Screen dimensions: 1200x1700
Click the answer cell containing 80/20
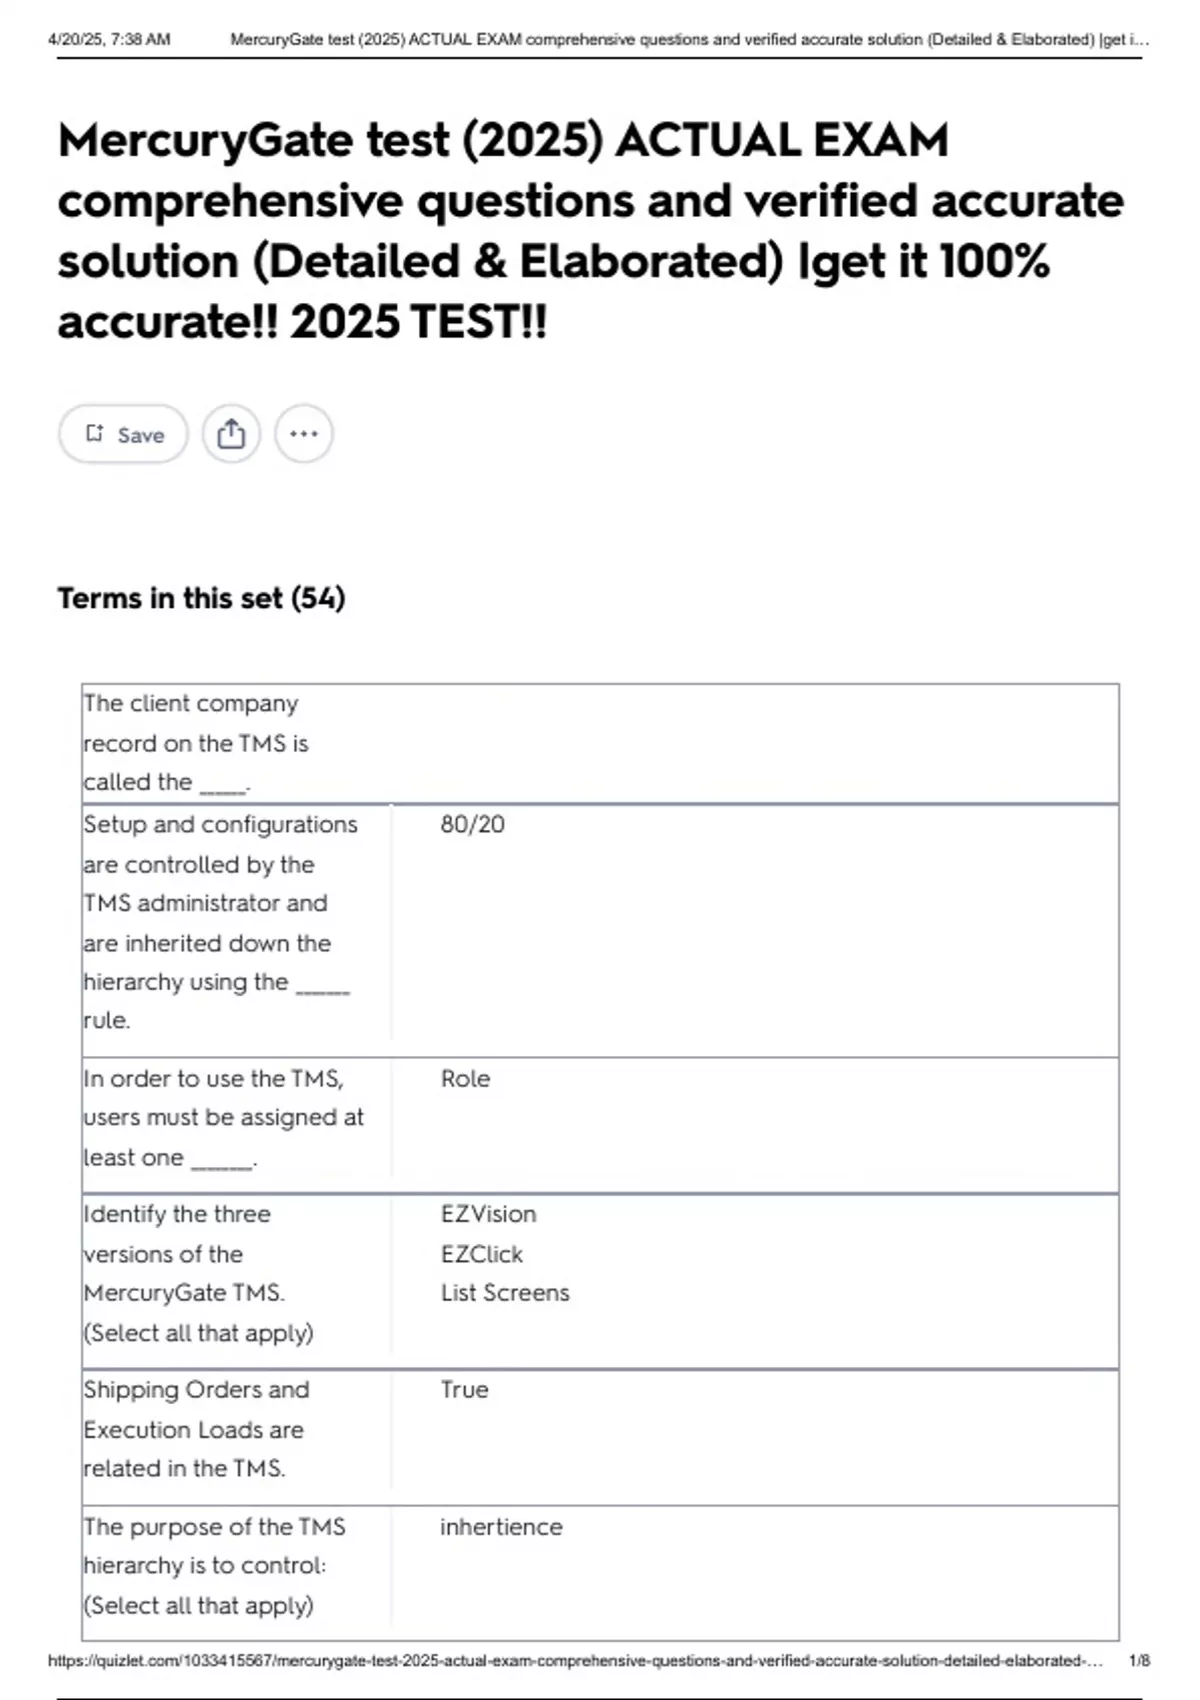point(472,824)
